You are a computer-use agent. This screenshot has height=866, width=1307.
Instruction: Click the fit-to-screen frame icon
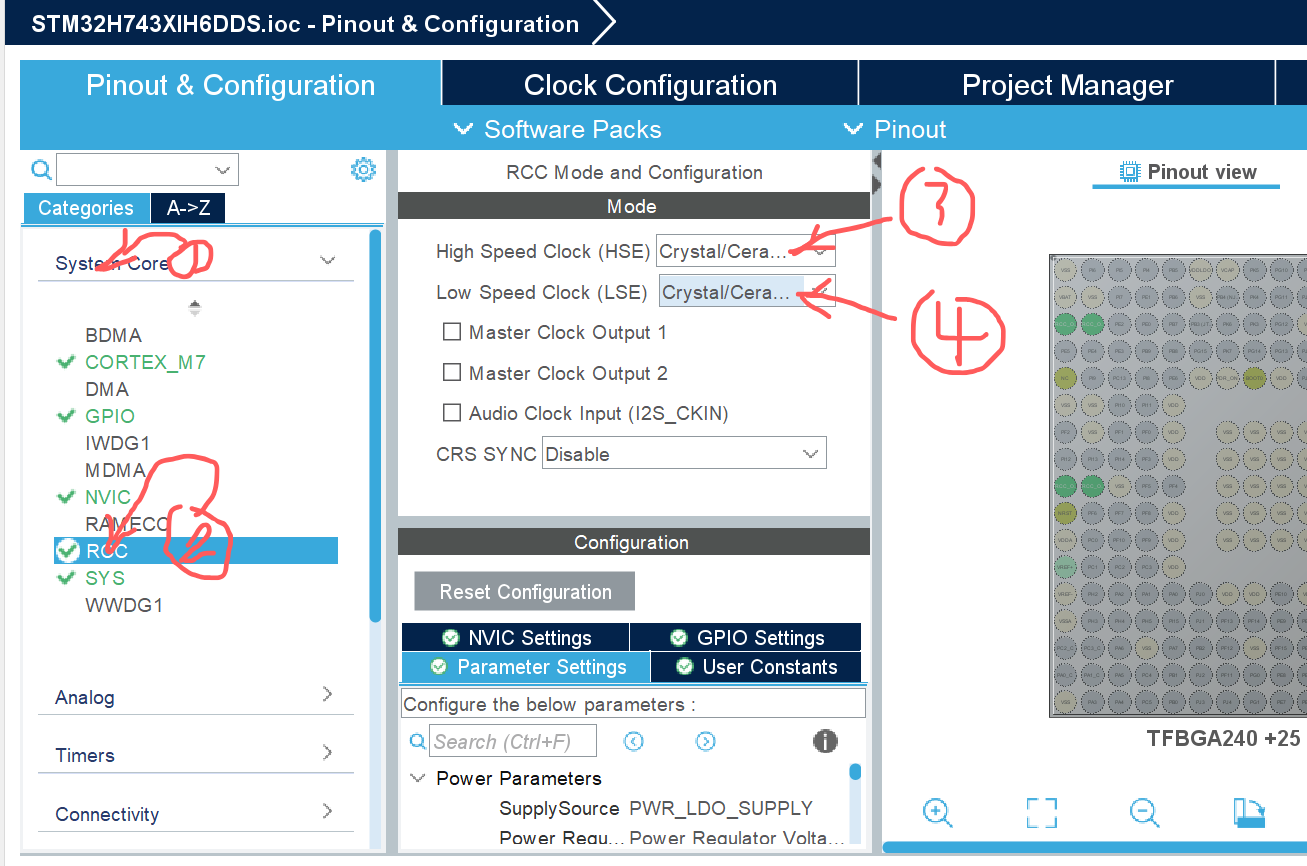point(1041,812)
